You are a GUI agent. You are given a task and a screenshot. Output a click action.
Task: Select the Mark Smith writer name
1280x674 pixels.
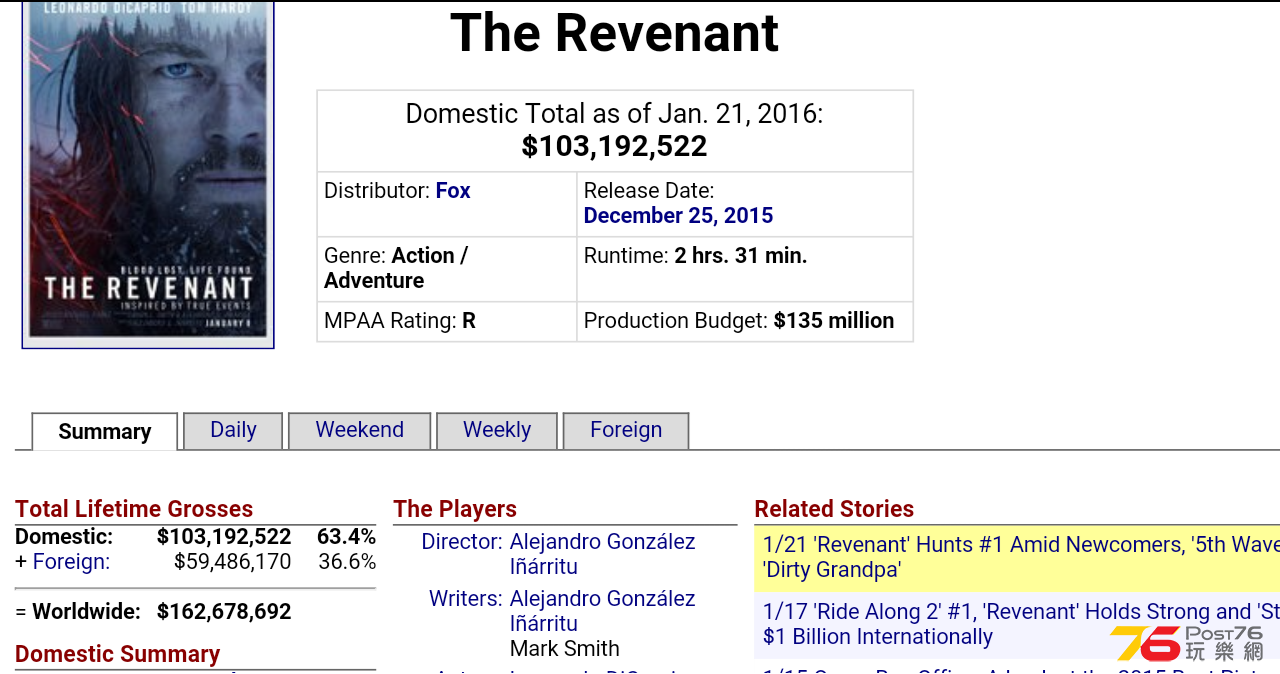[x=565, y=649]
